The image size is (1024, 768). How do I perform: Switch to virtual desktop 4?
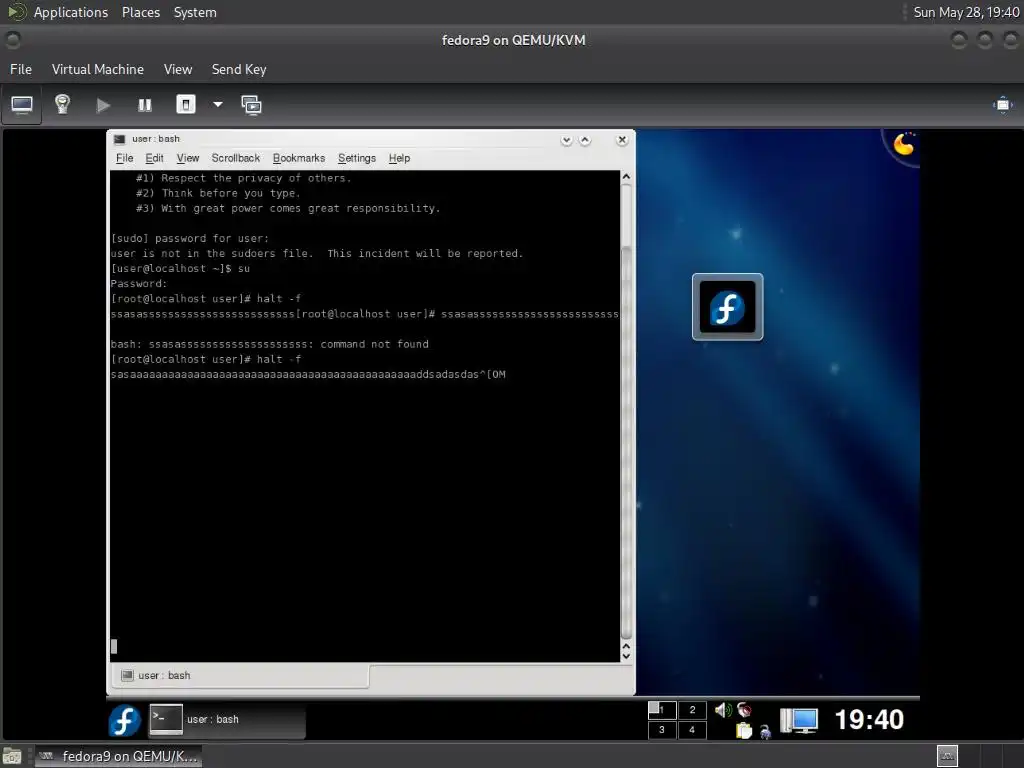pyautogui.click(x=692, y=729)
